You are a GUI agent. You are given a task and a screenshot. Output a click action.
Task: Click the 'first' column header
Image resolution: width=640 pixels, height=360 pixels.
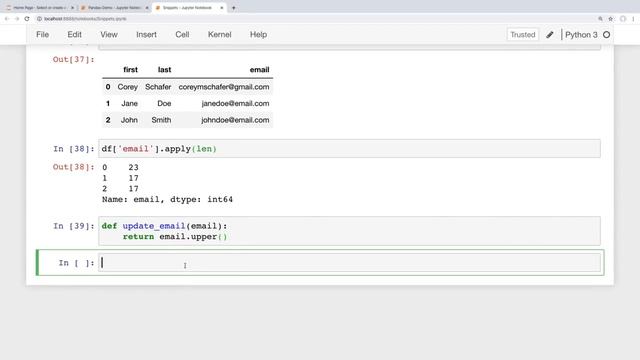click(x=131, y=70)
